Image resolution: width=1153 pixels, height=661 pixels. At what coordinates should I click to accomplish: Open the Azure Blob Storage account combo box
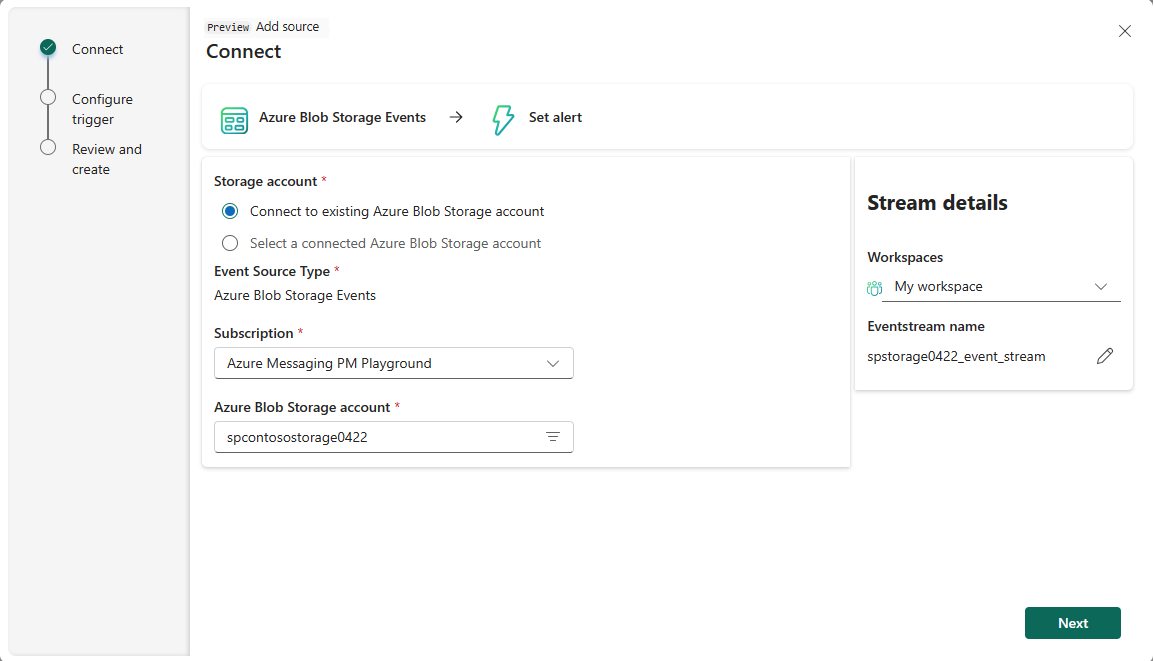pyautogui.click(x=393, y=437)
